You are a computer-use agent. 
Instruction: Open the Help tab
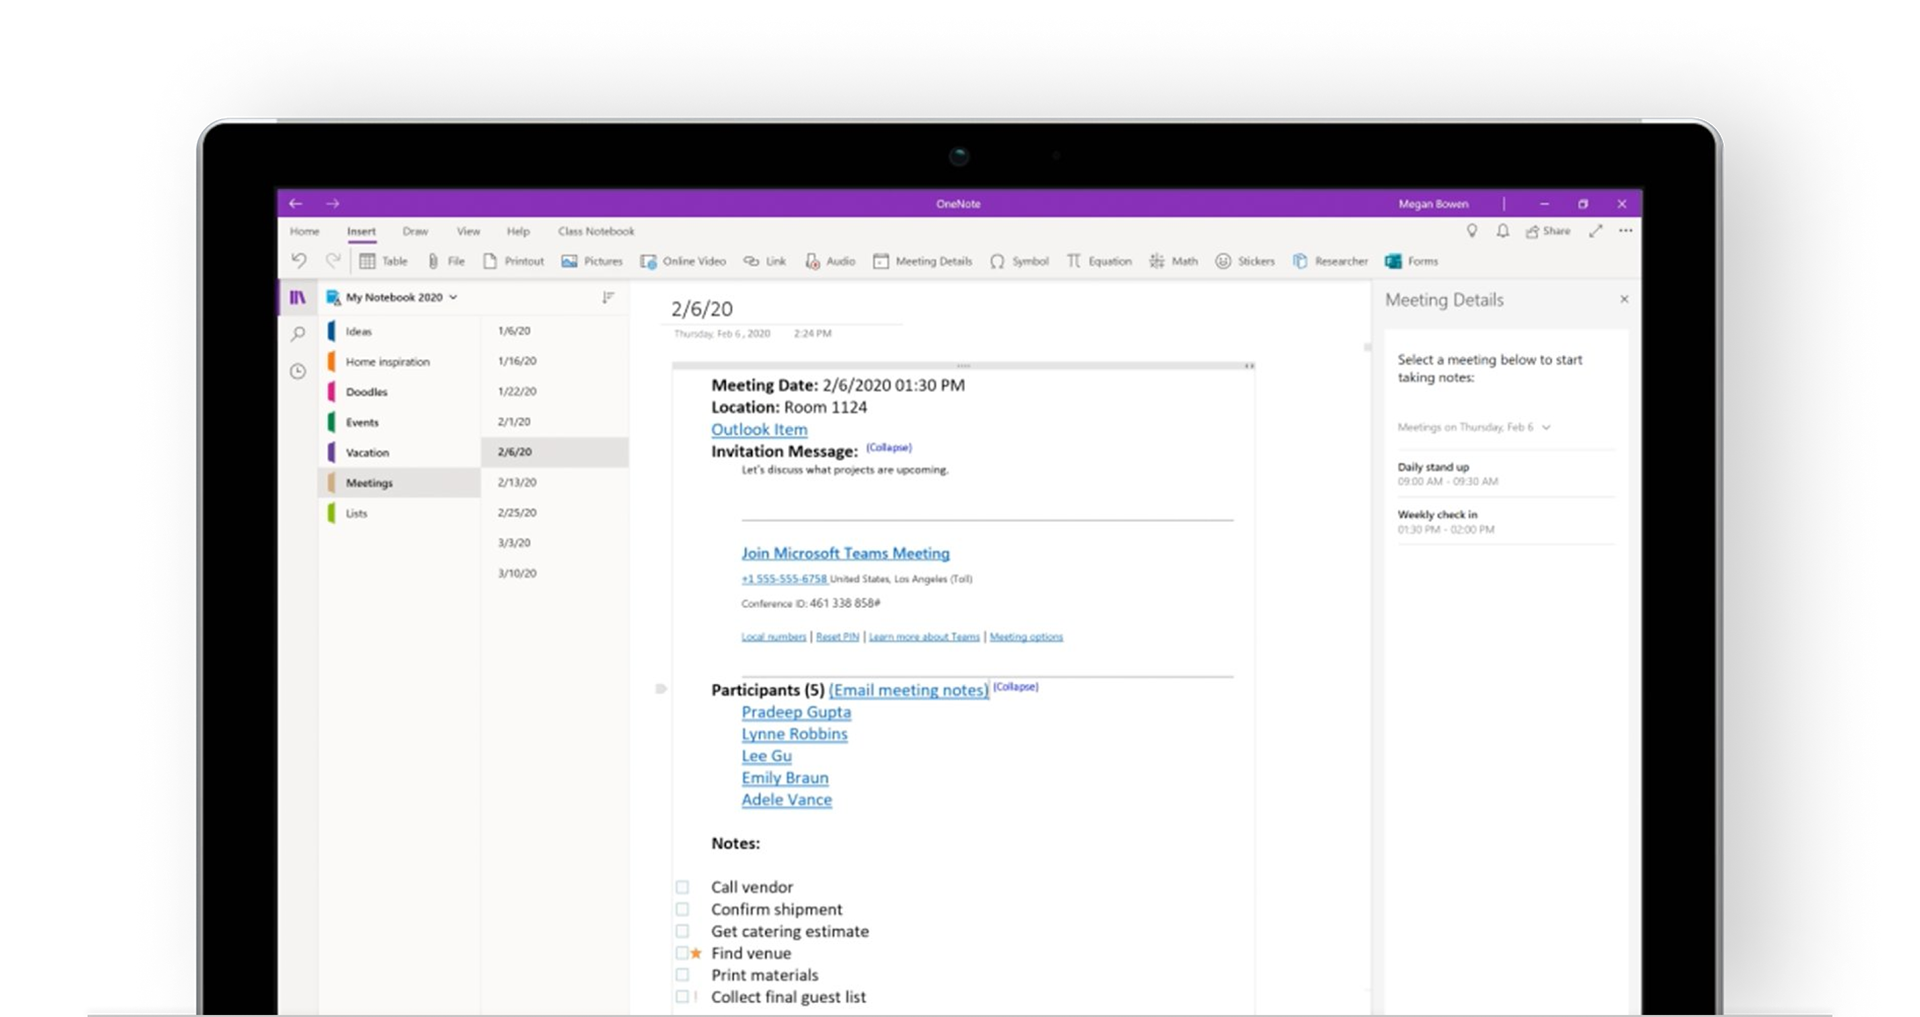[x=518, y=231]
